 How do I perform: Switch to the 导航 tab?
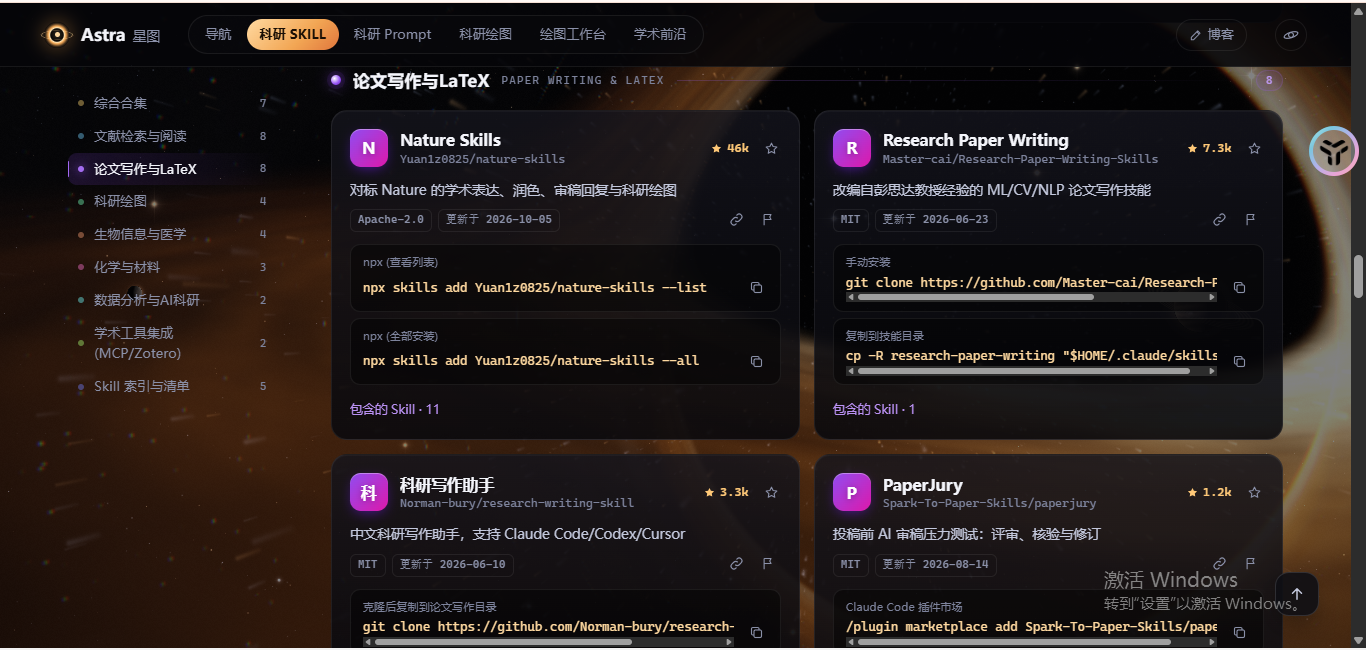pyautogui.click(x=218, y=34)
